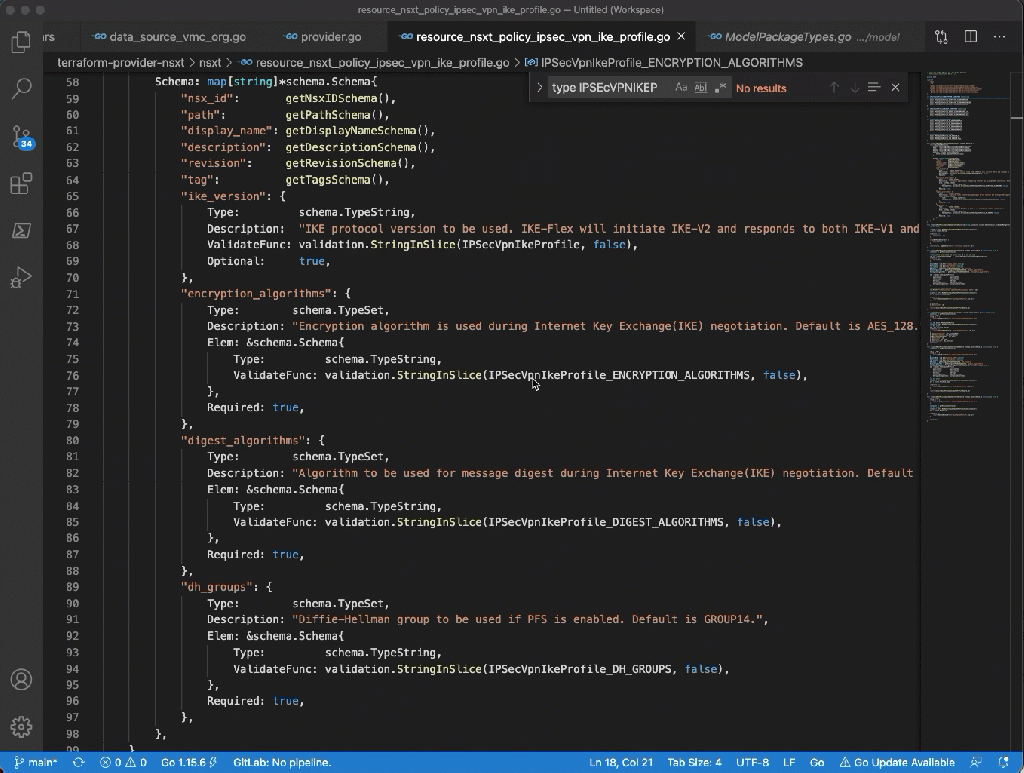Switch to the data_source_vmc_org.go tab
1024x773 pixels.
(169, 37)
